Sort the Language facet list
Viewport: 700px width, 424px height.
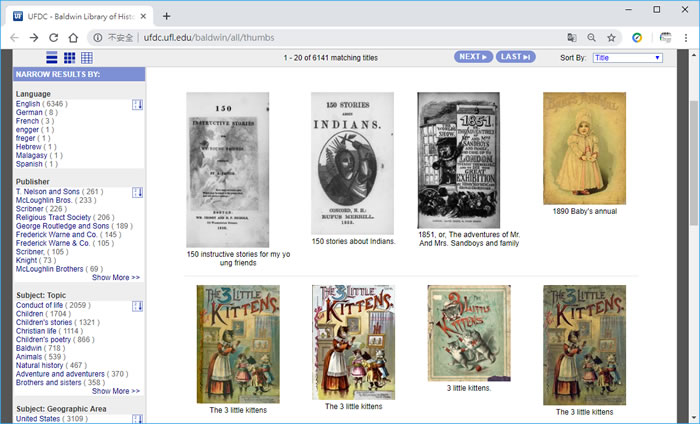pos(138,105)
